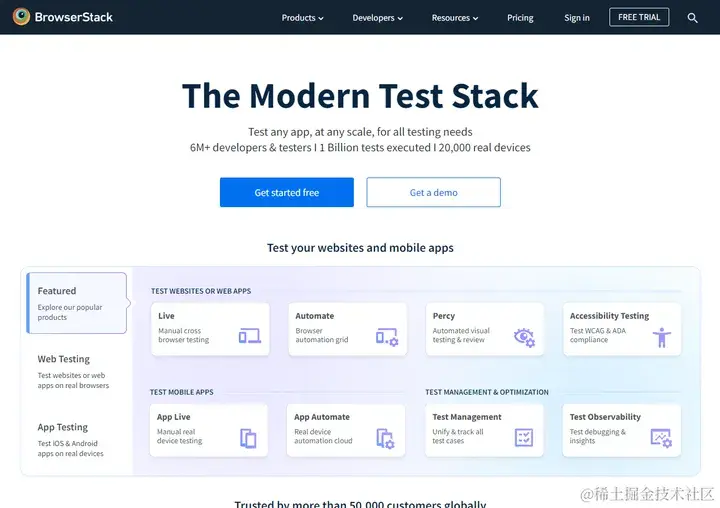Click the Test Management checklist icon

[x=524, y=438]
